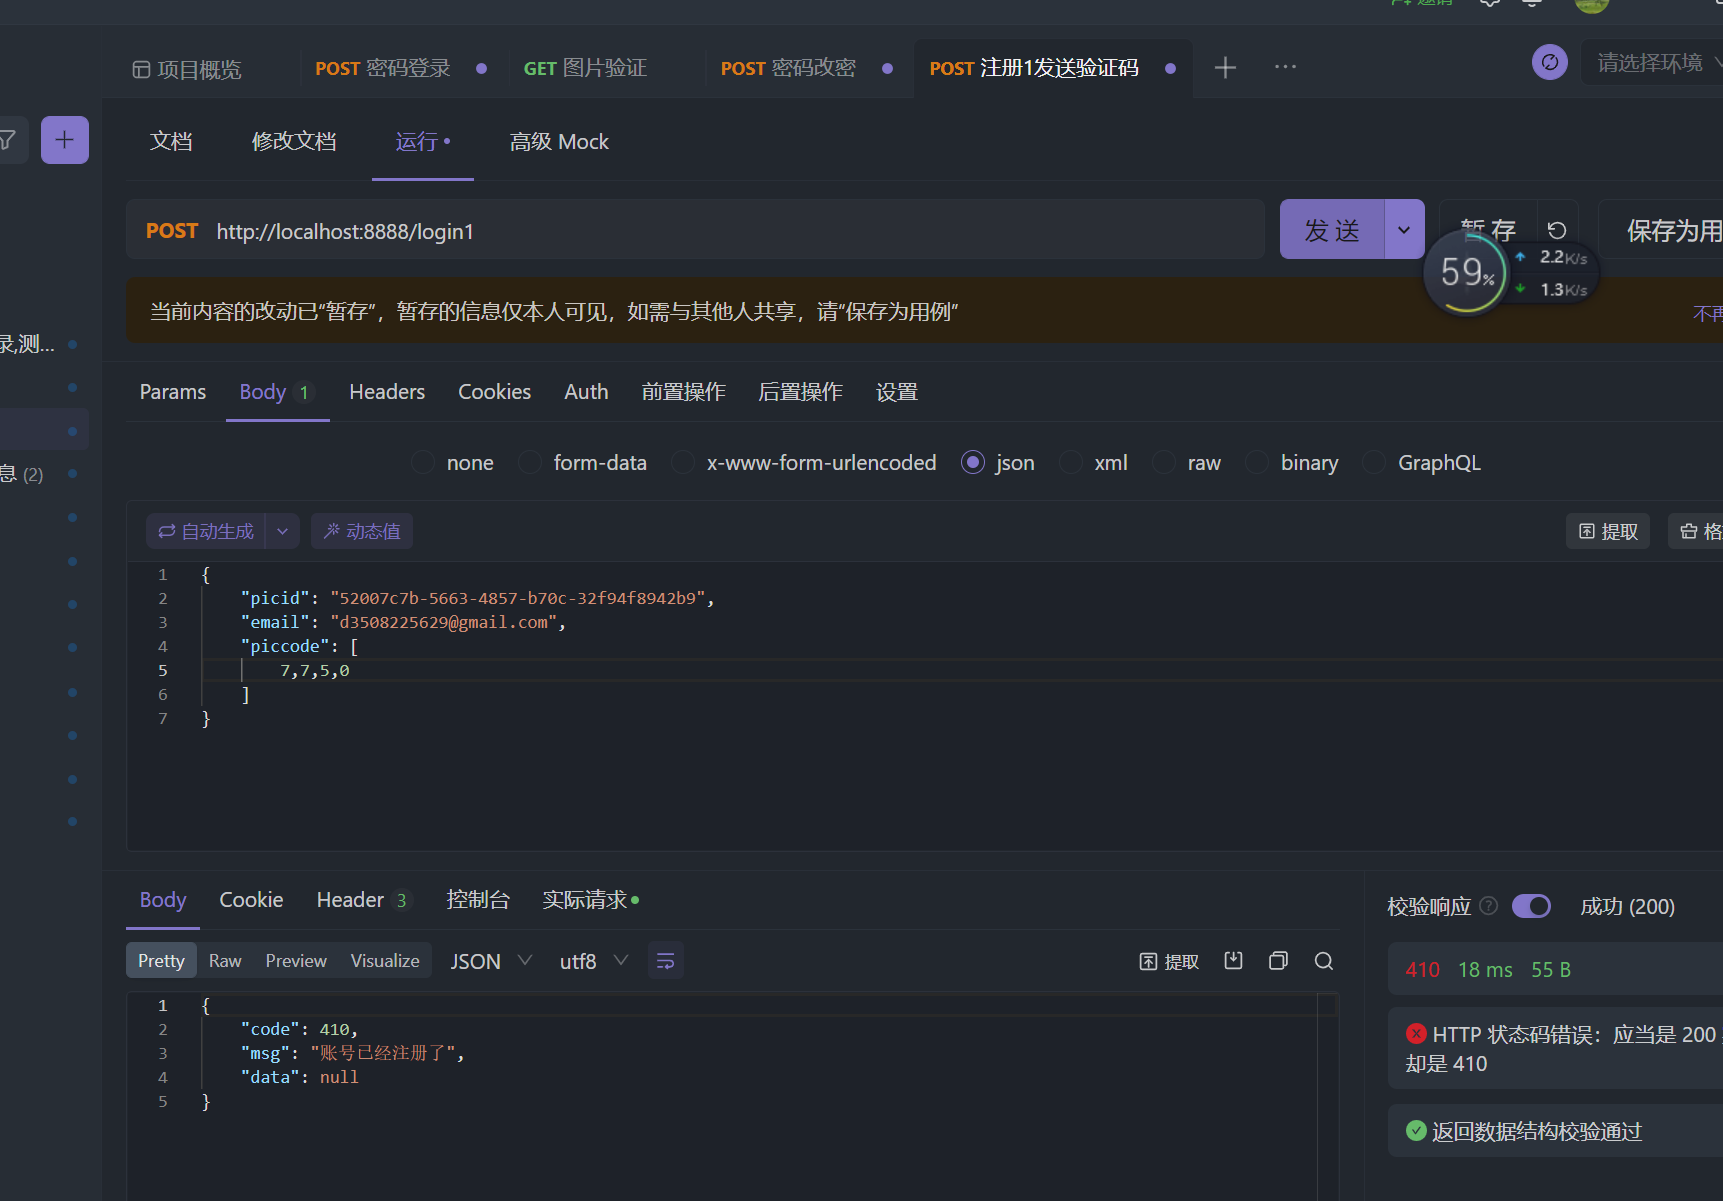Open the 实际请求 tab
1723x1201 pixels.
590,900
